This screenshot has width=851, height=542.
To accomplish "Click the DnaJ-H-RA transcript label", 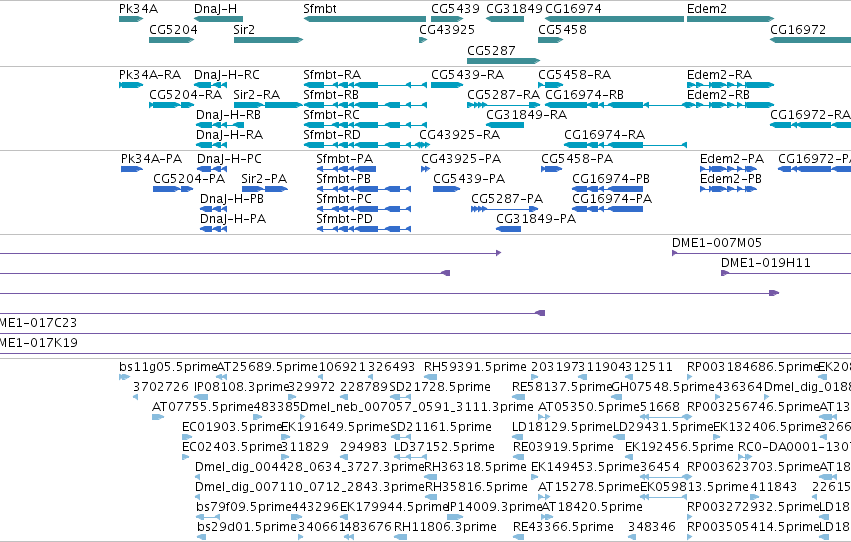I will coord(230,135).
